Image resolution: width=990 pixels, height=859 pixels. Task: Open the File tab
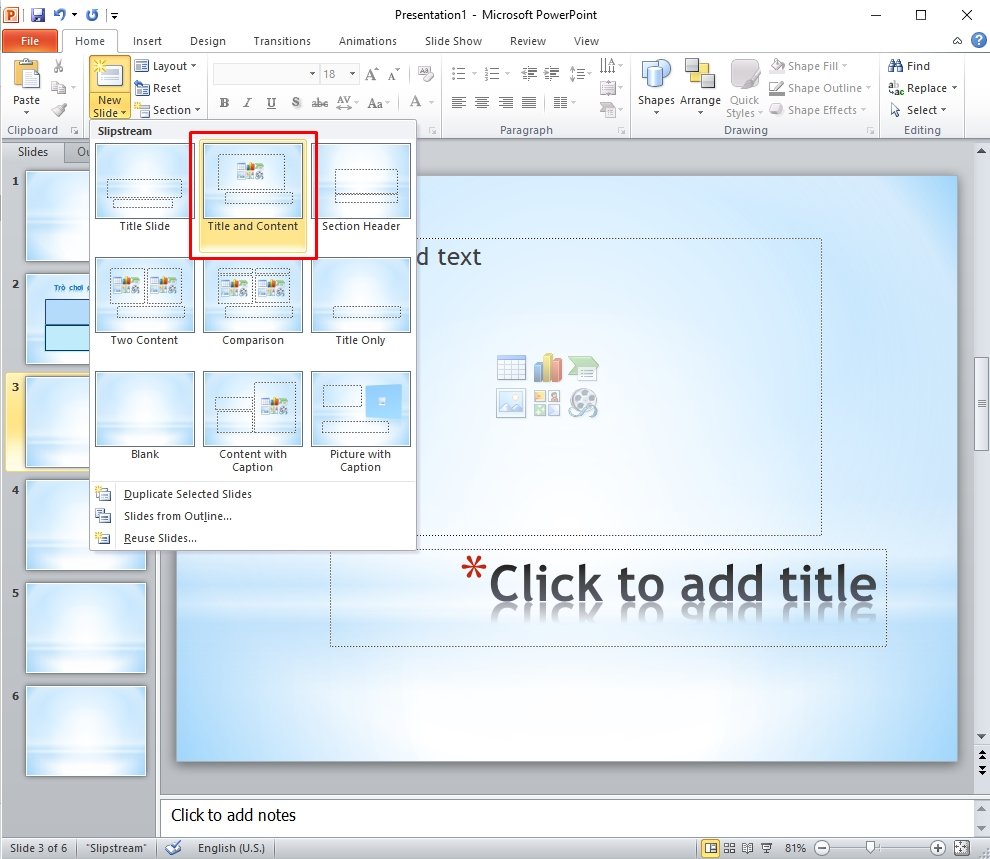tap(30, 41)
